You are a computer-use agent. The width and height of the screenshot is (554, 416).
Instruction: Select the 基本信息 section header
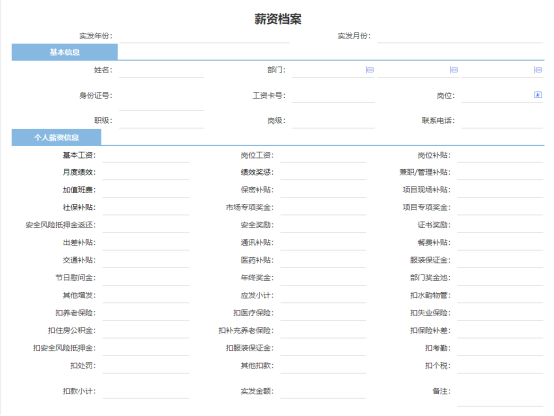65,52
